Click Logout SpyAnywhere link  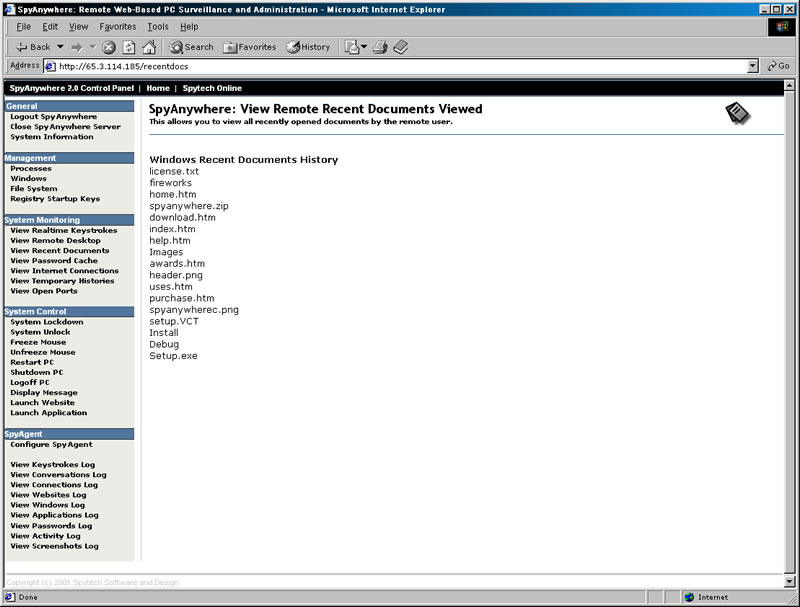(x=54, y=117)
